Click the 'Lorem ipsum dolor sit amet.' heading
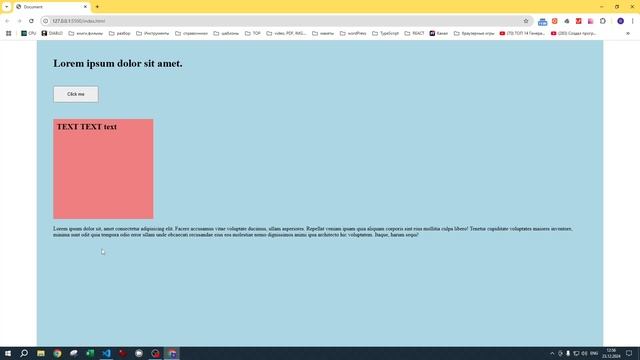Viewport: 640px width, 360px height. [118, 64]
